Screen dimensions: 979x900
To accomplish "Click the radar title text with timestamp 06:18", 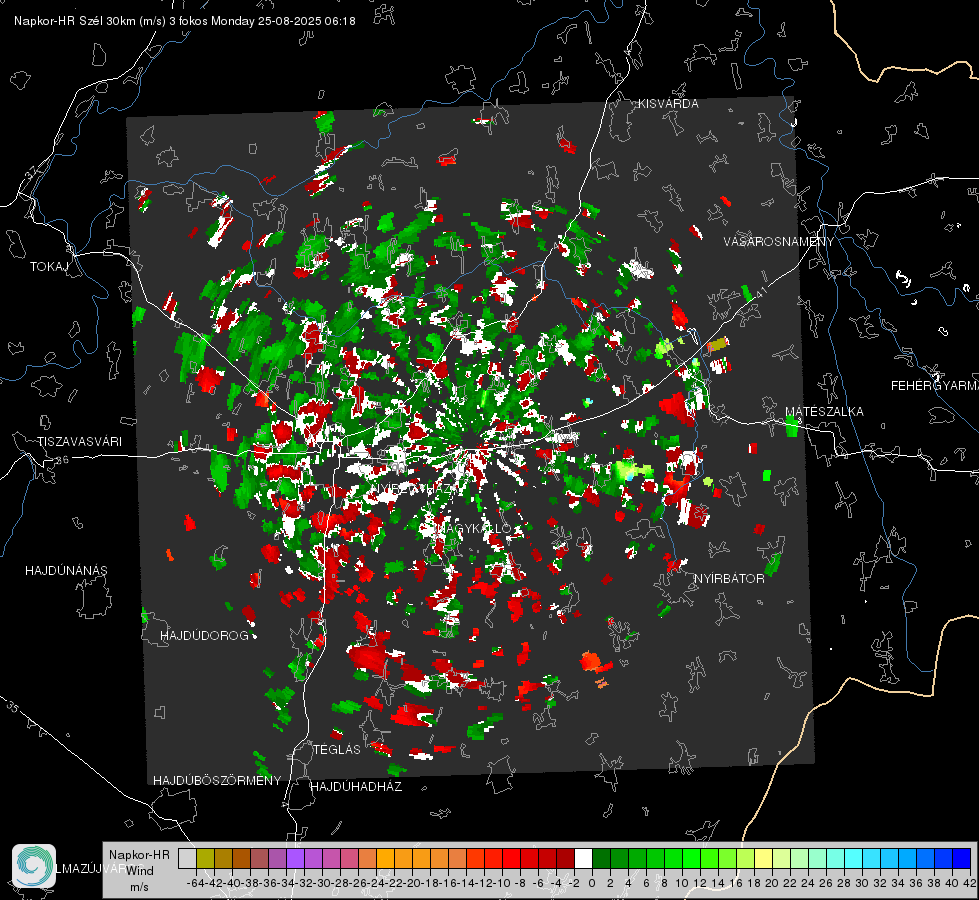I will point(185,21).
